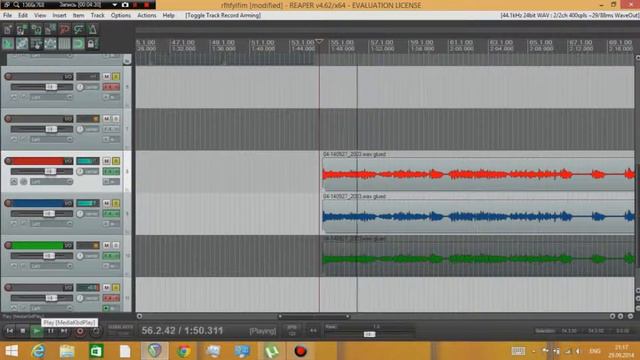This screenshot has height=360, width=640.
Task: Click the Redo toolbar icon
Action: pos(78,29)
